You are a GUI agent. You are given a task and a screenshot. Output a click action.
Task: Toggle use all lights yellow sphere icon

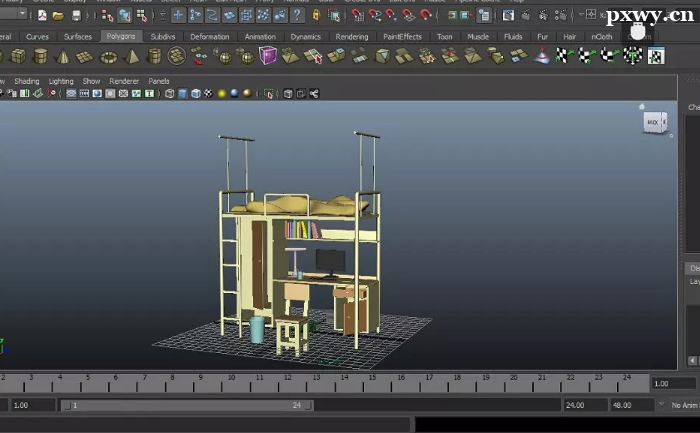221,93
